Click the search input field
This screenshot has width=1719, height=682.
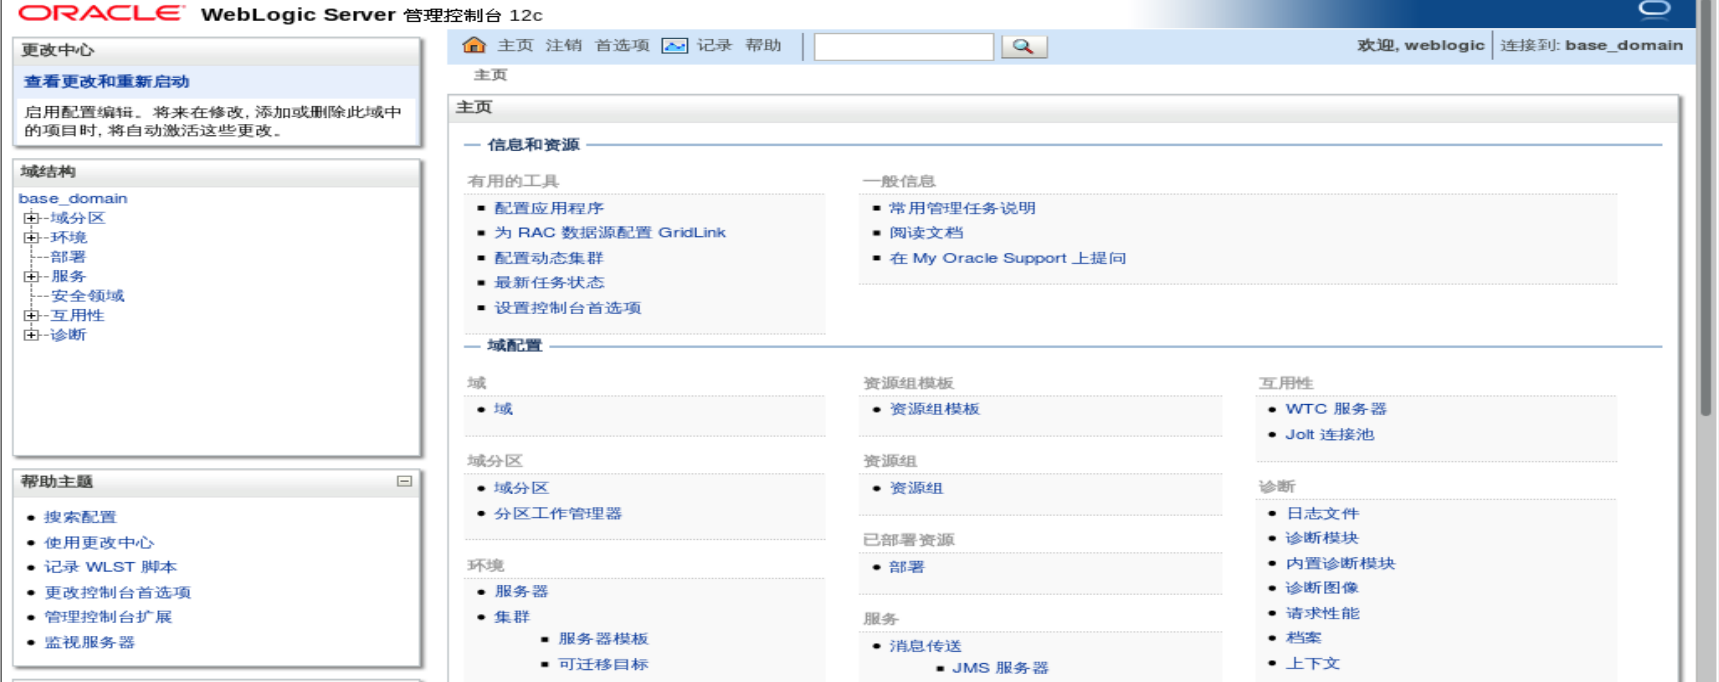pyautogui.click(x=904, y=47)
